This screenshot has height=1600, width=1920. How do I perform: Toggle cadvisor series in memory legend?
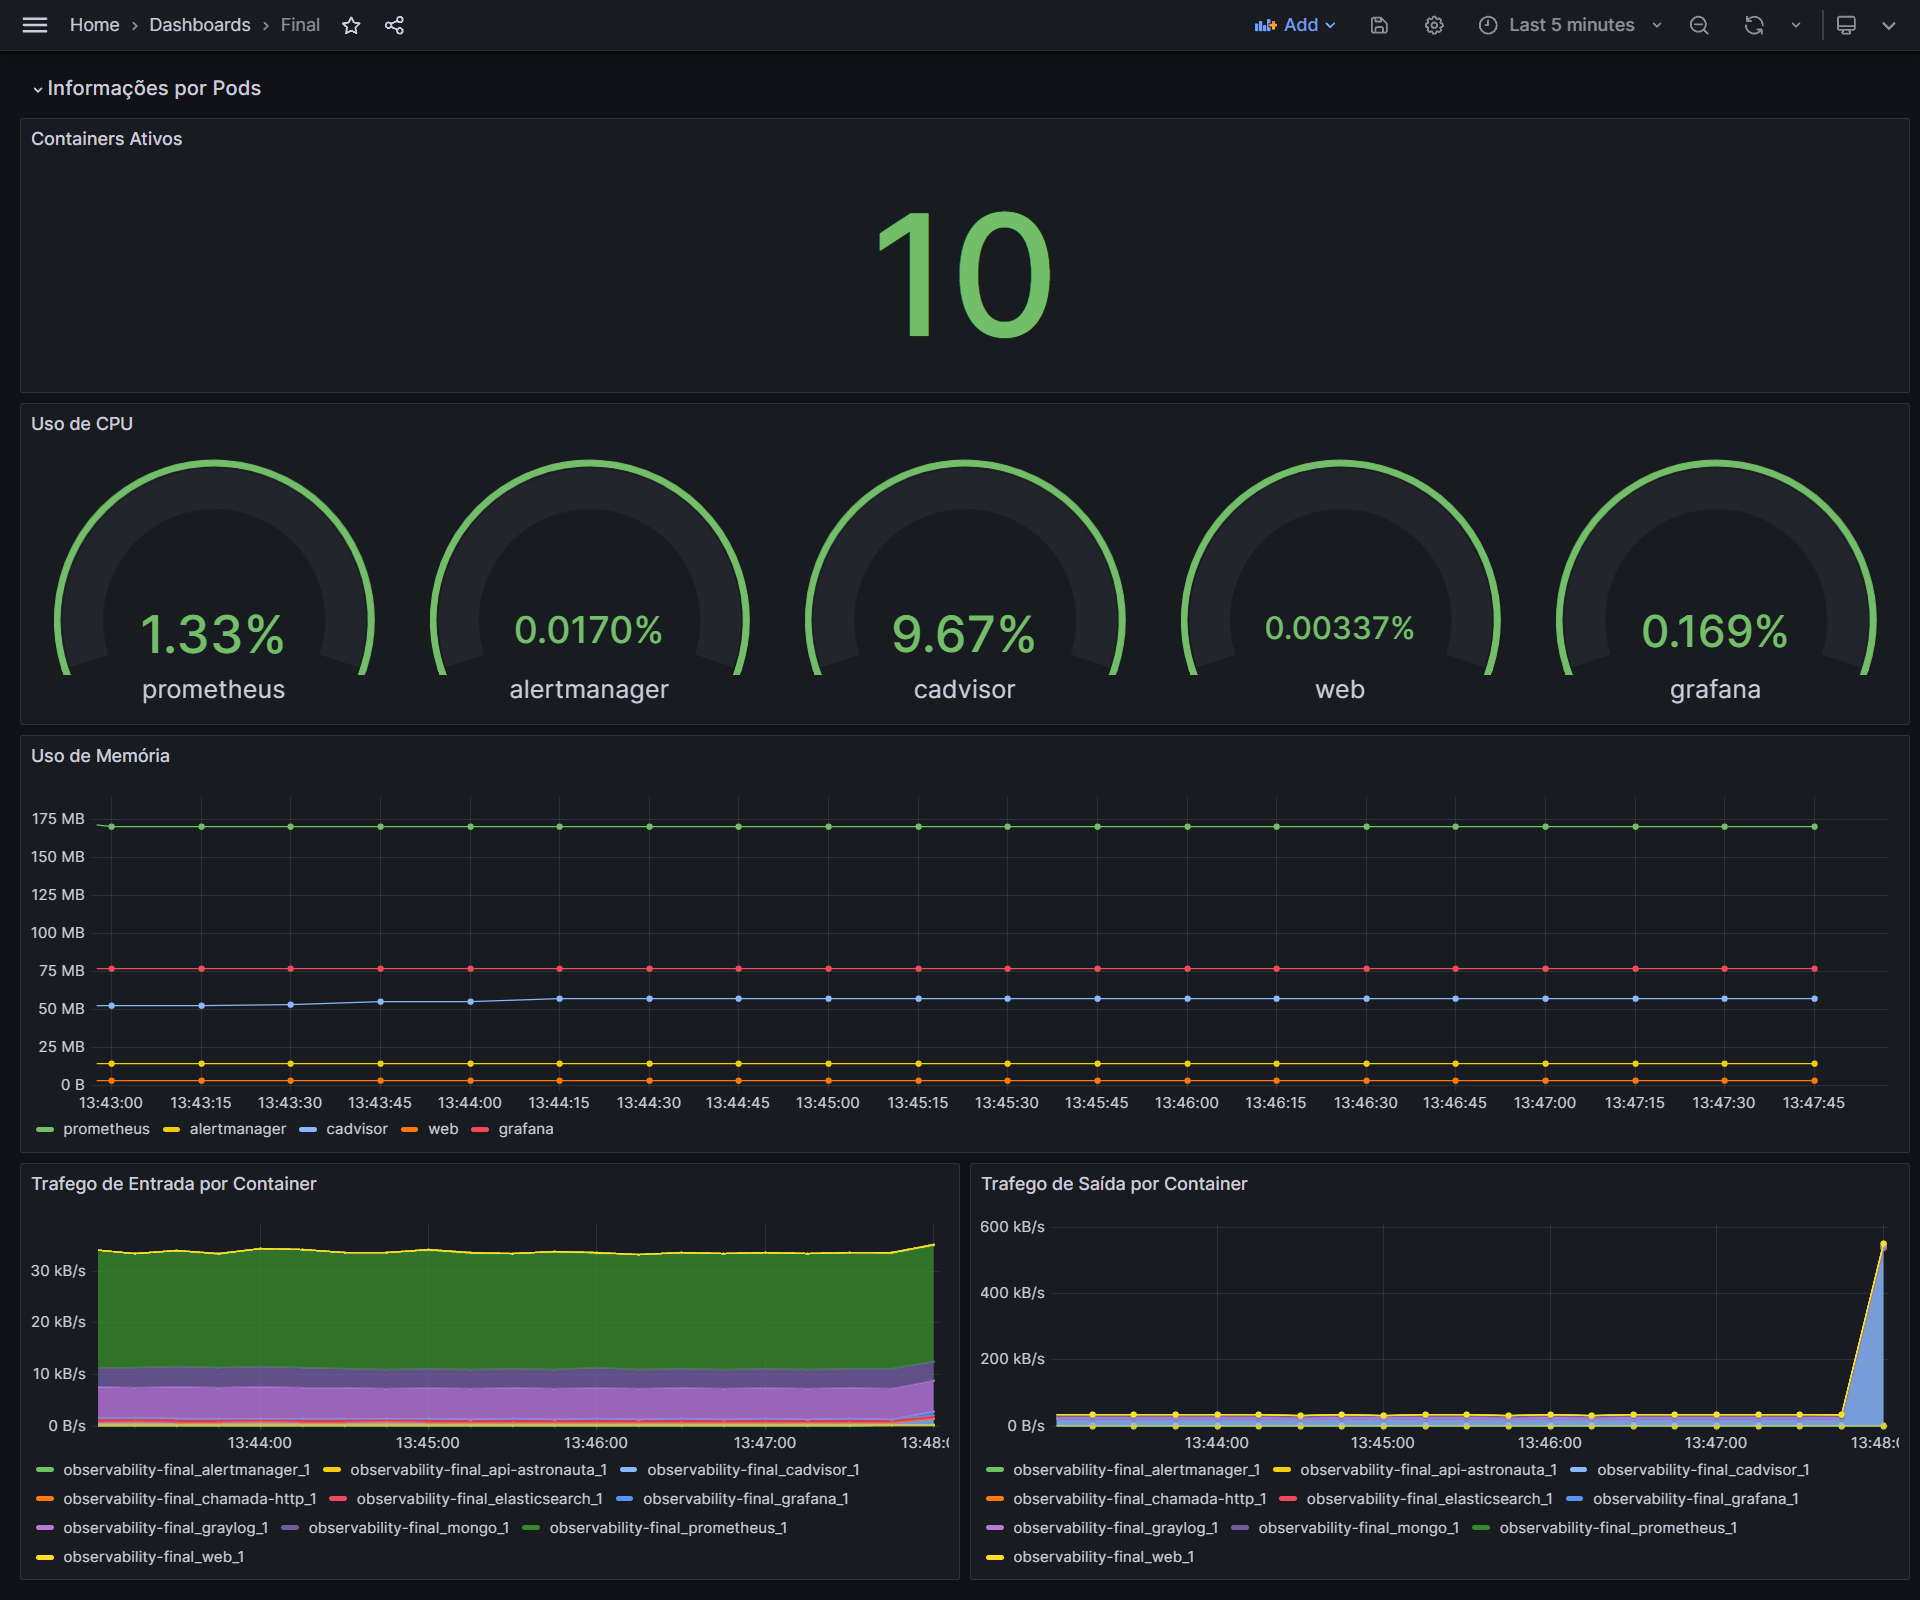point(356,1129)
